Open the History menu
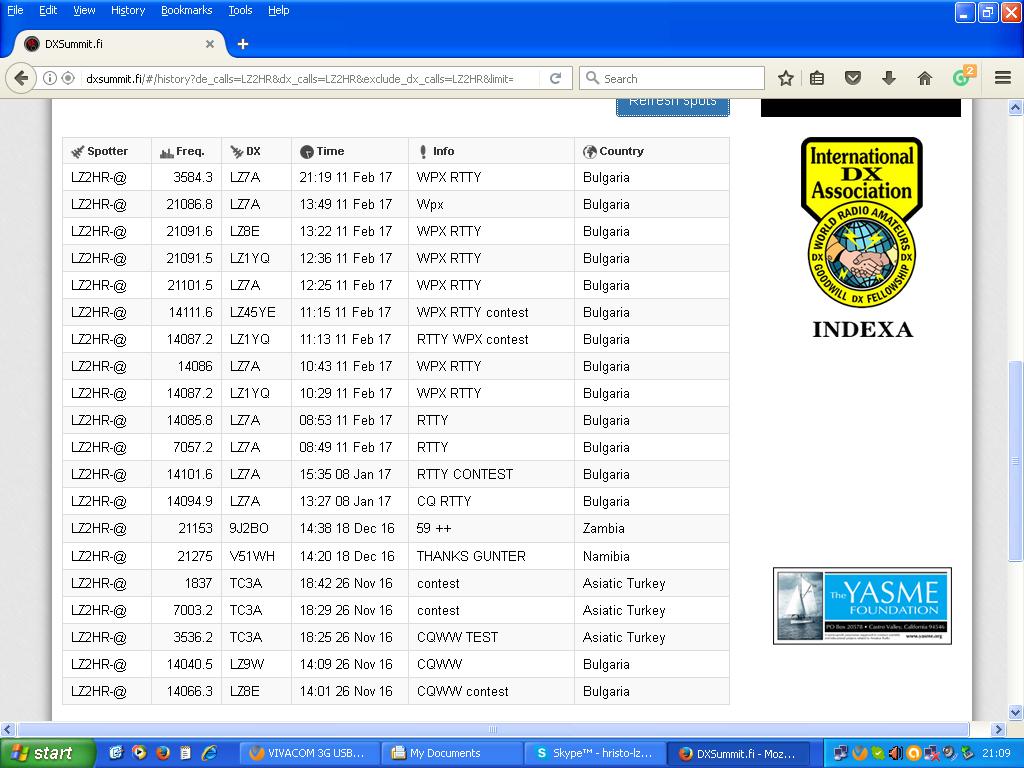The image size is (1024, 768). (128, 10)
